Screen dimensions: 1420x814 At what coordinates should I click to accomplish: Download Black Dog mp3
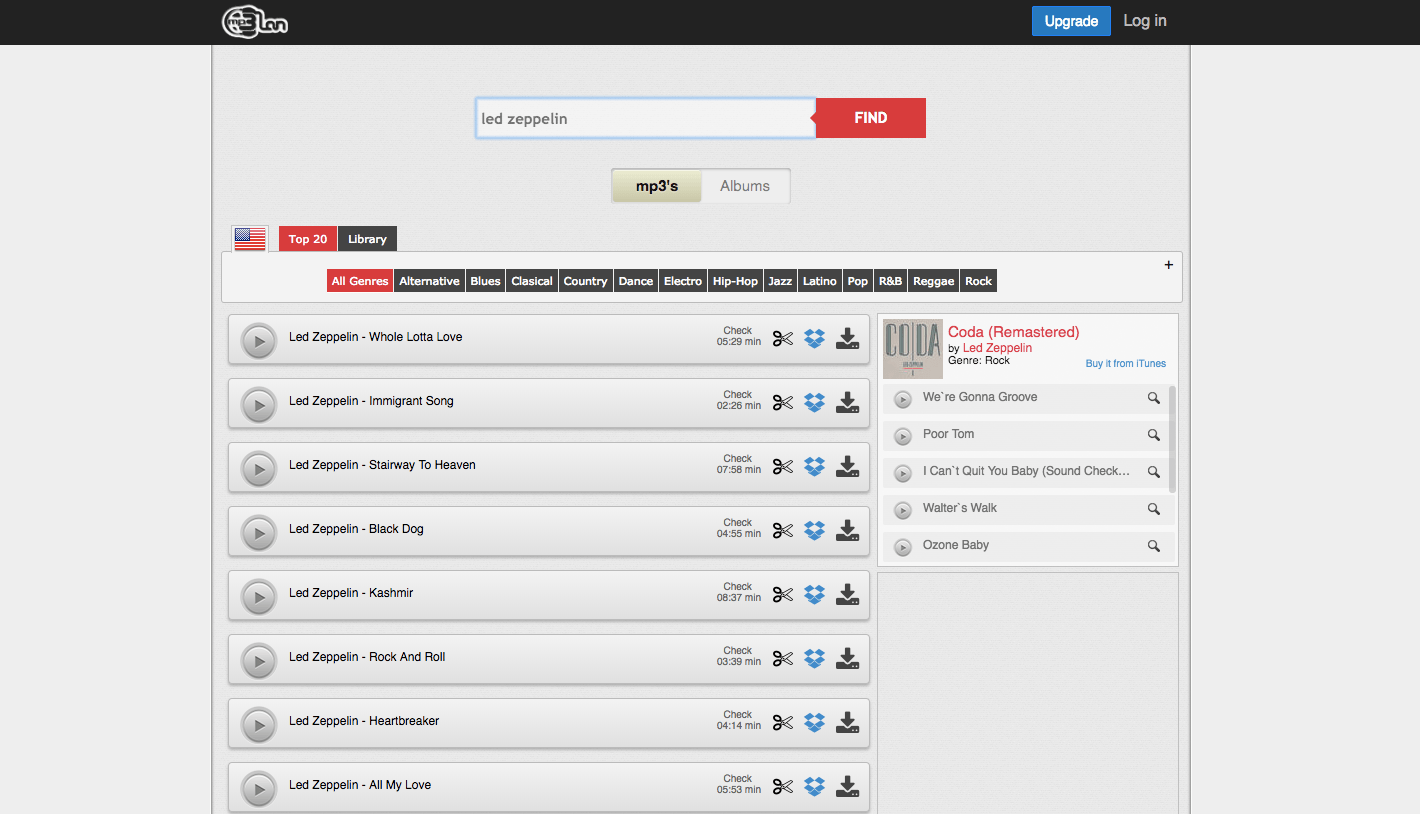848,531
